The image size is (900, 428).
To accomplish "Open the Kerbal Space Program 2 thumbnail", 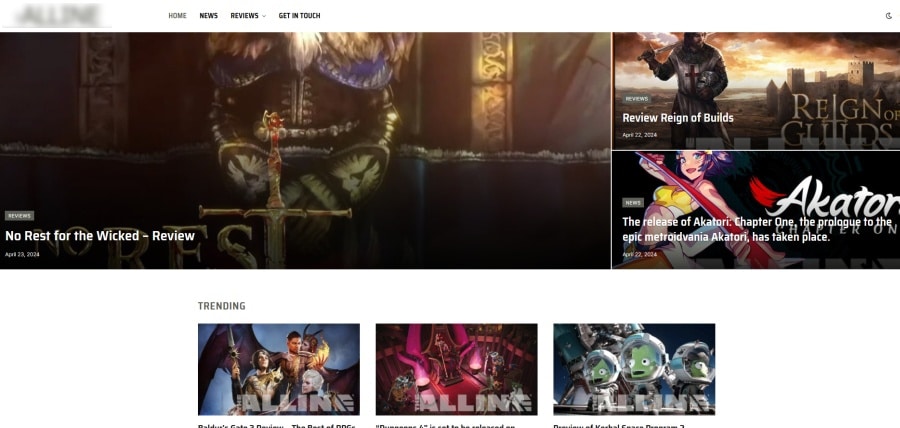I will [634, 369].
